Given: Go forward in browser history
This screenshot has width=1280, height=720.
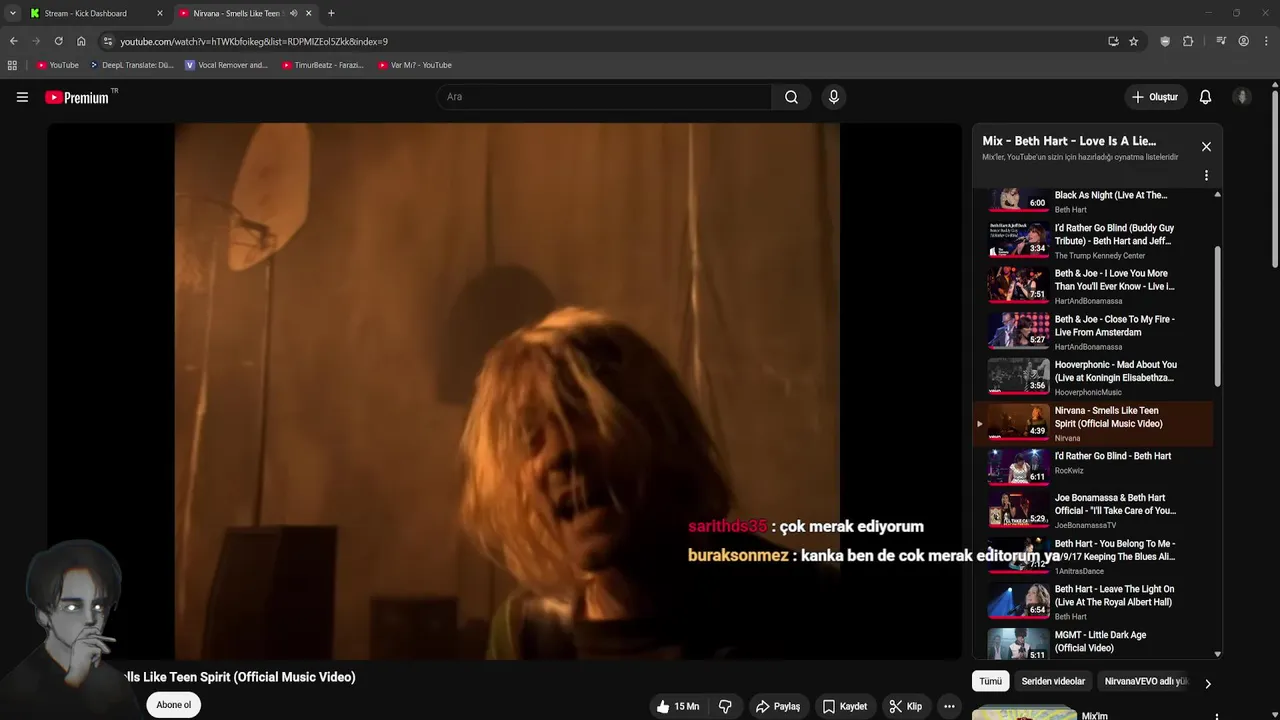Looking at the screenshot, I should 36,41.
